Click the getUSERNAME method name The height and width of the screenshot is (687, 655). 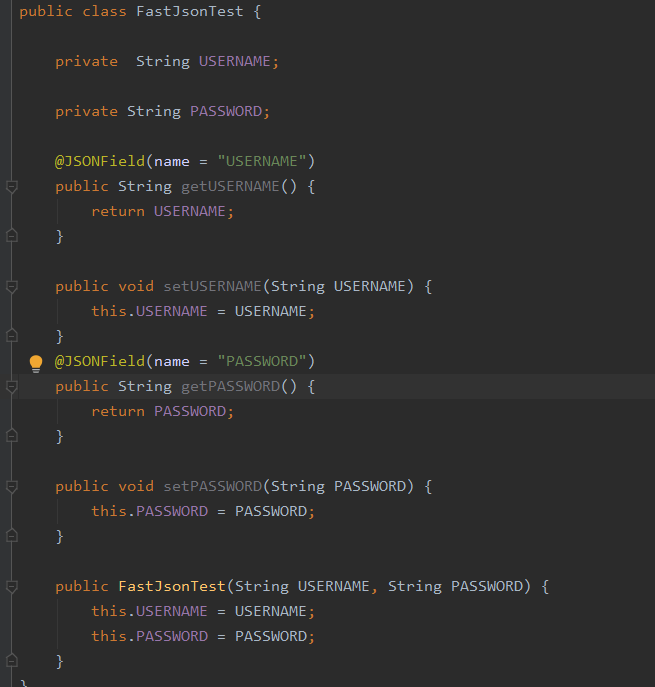[x=230, y=187]
